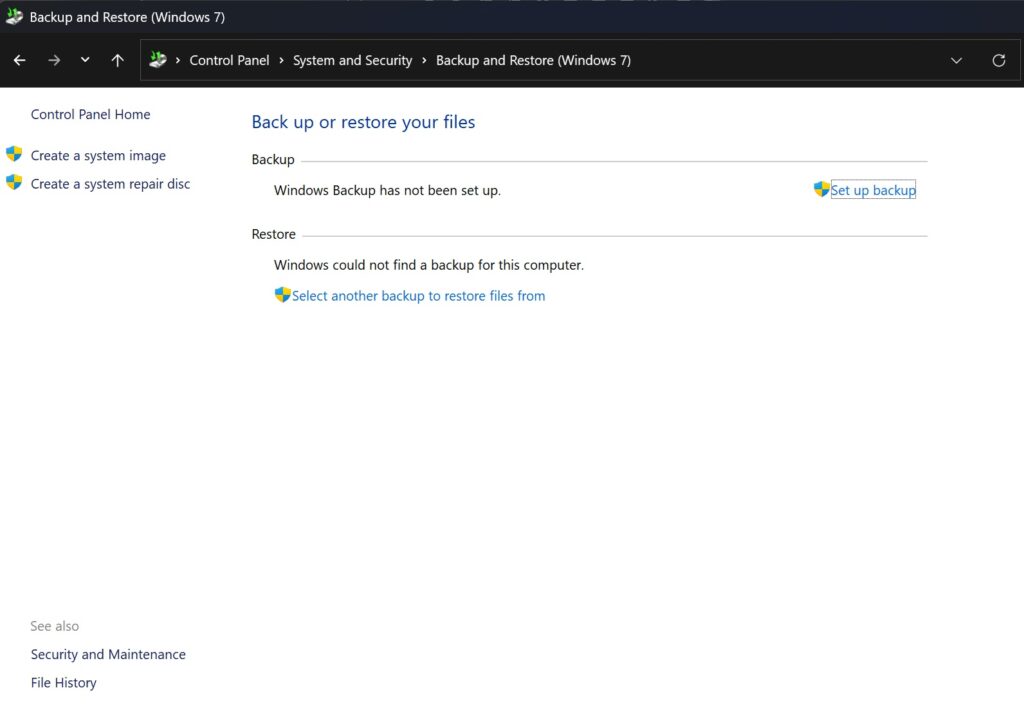Screen dimensions: 1024x708
Task: Click the Backup and Restore title bar icon
Action: (14, 16)
